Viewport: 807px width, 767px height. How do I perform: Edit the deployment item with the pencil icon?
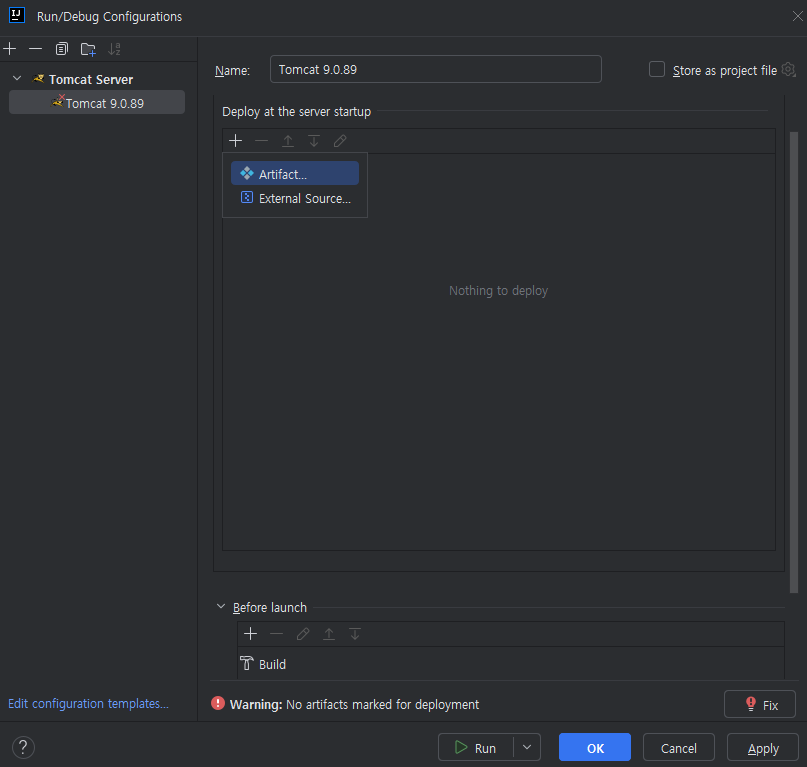coord(340,141)
